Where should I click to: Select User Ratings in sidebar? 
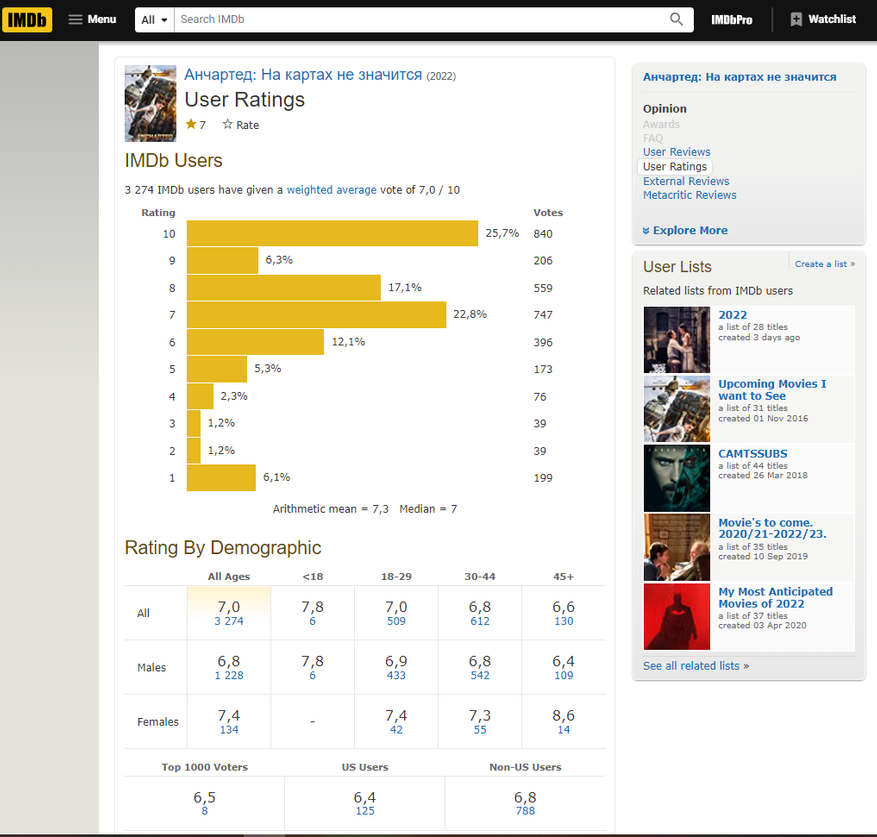[675, 167]
